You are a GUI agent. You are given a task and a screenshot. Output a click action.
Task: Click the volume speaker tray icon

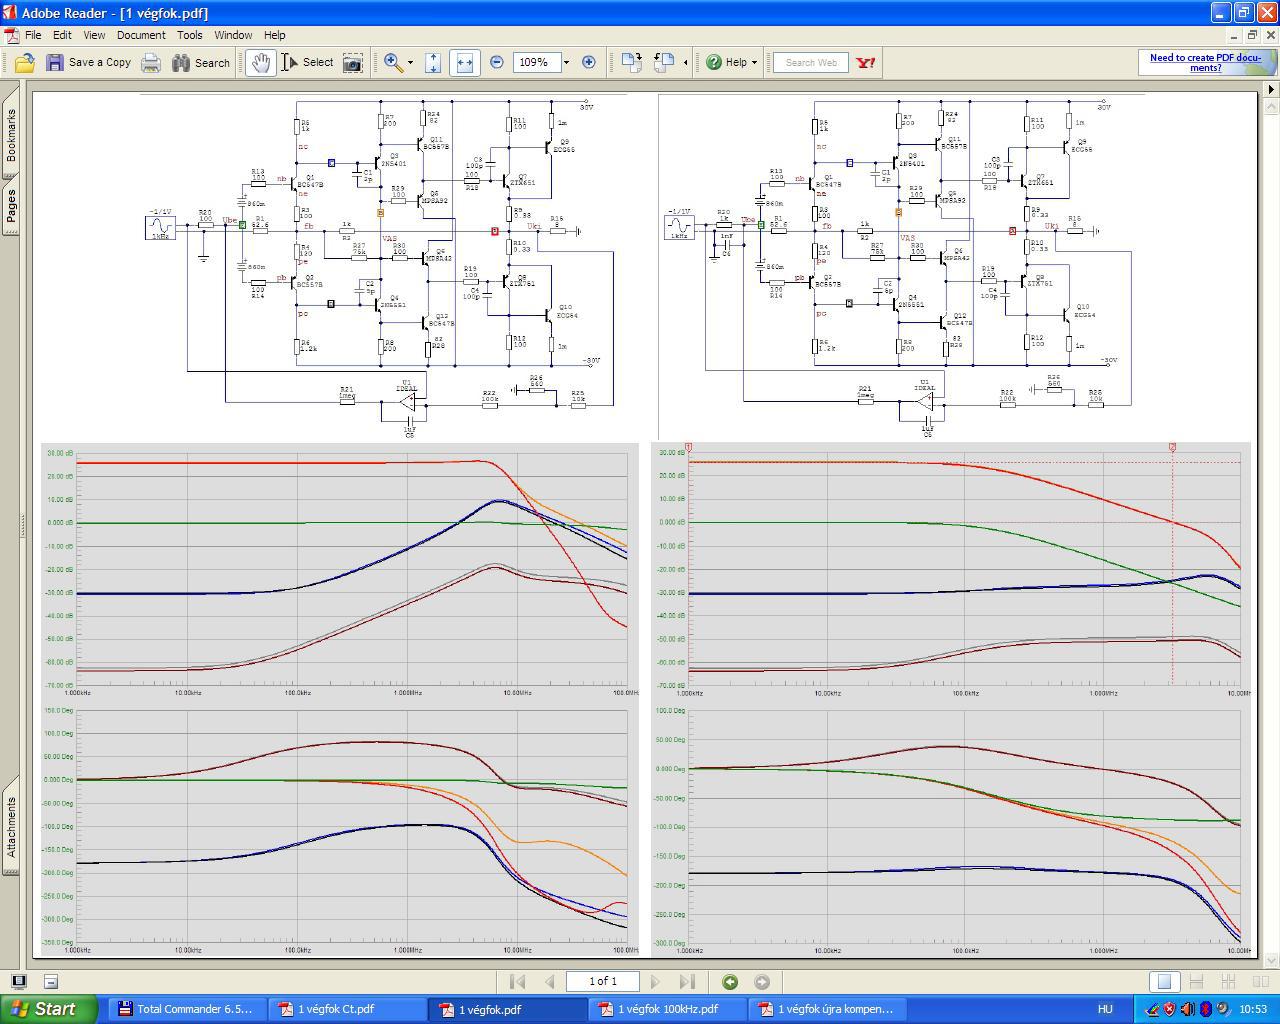(1187, 1009)
